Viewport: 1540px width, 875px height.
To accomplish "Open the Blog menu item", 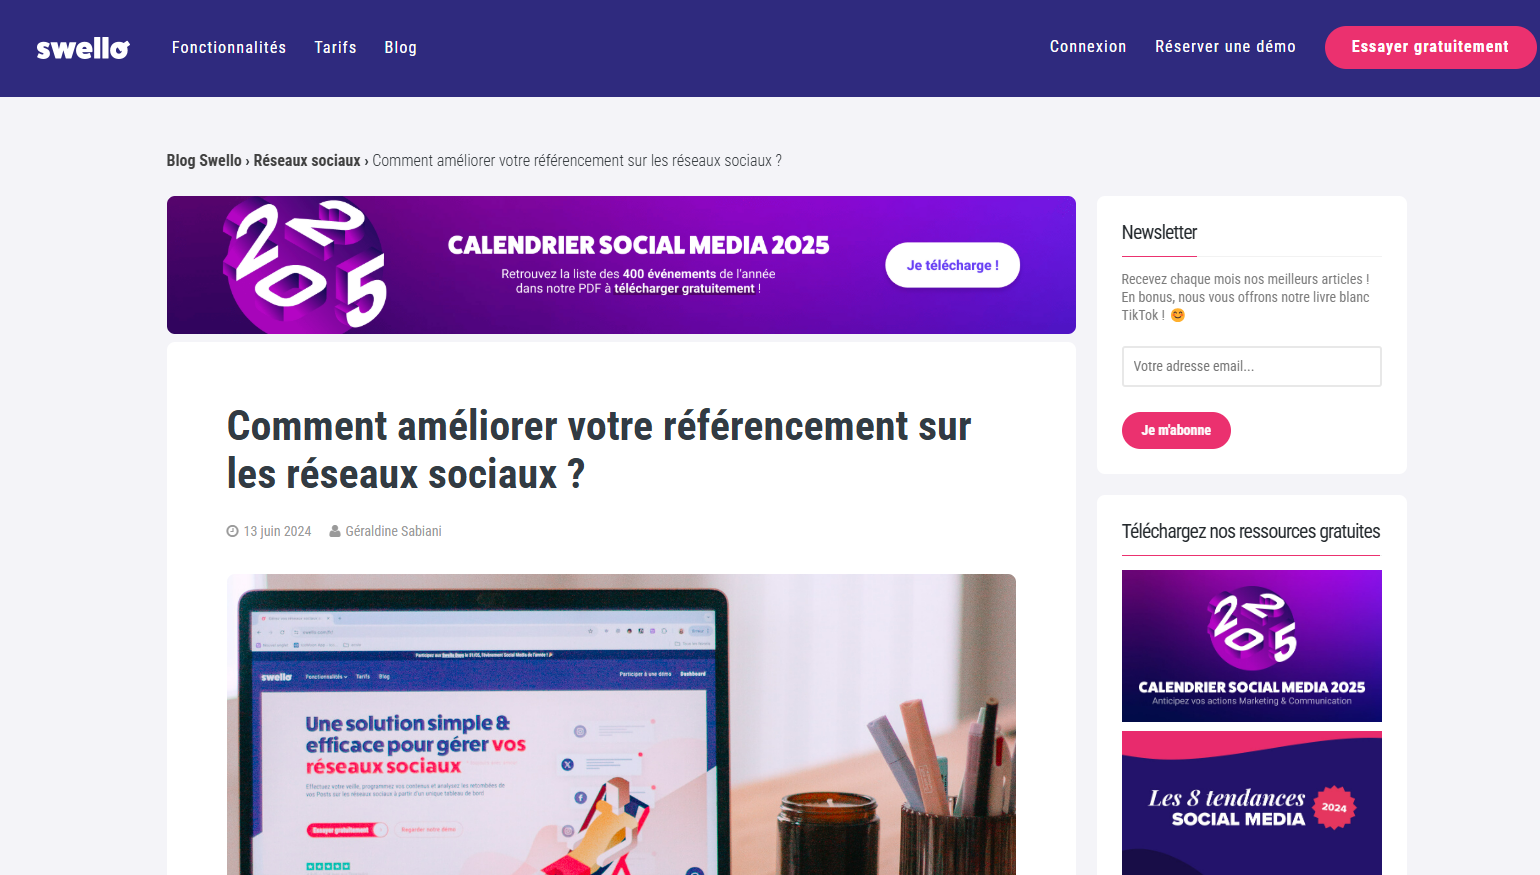I will tap(400, 47).
